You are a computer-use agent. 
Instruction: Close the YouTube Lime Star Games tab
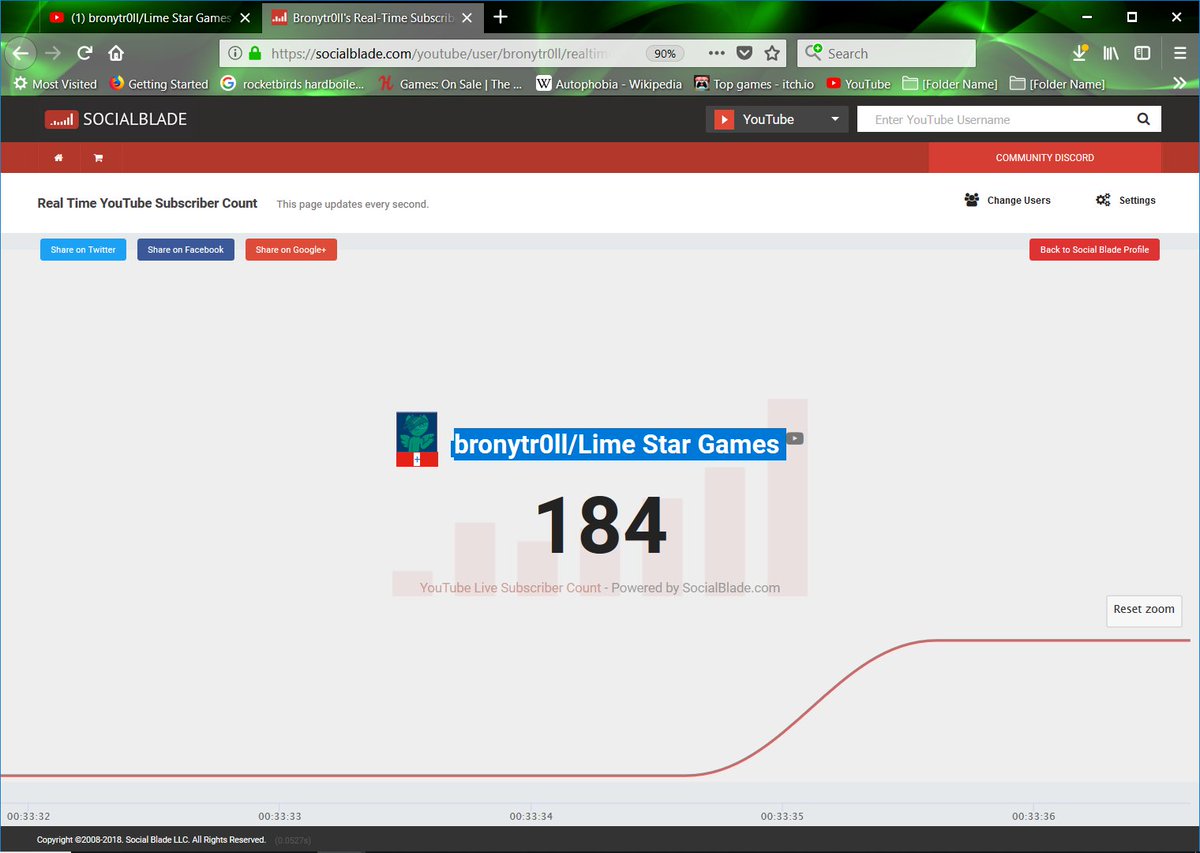tap(244, 17)
